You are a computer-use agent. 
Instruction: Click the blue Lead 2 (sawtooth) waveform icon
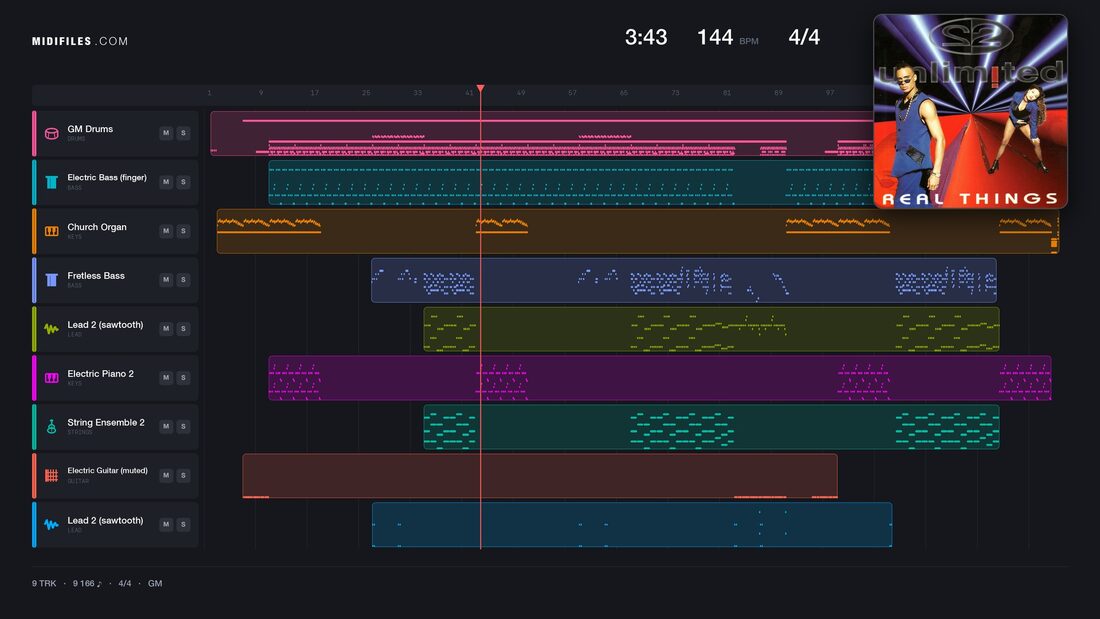51,524
